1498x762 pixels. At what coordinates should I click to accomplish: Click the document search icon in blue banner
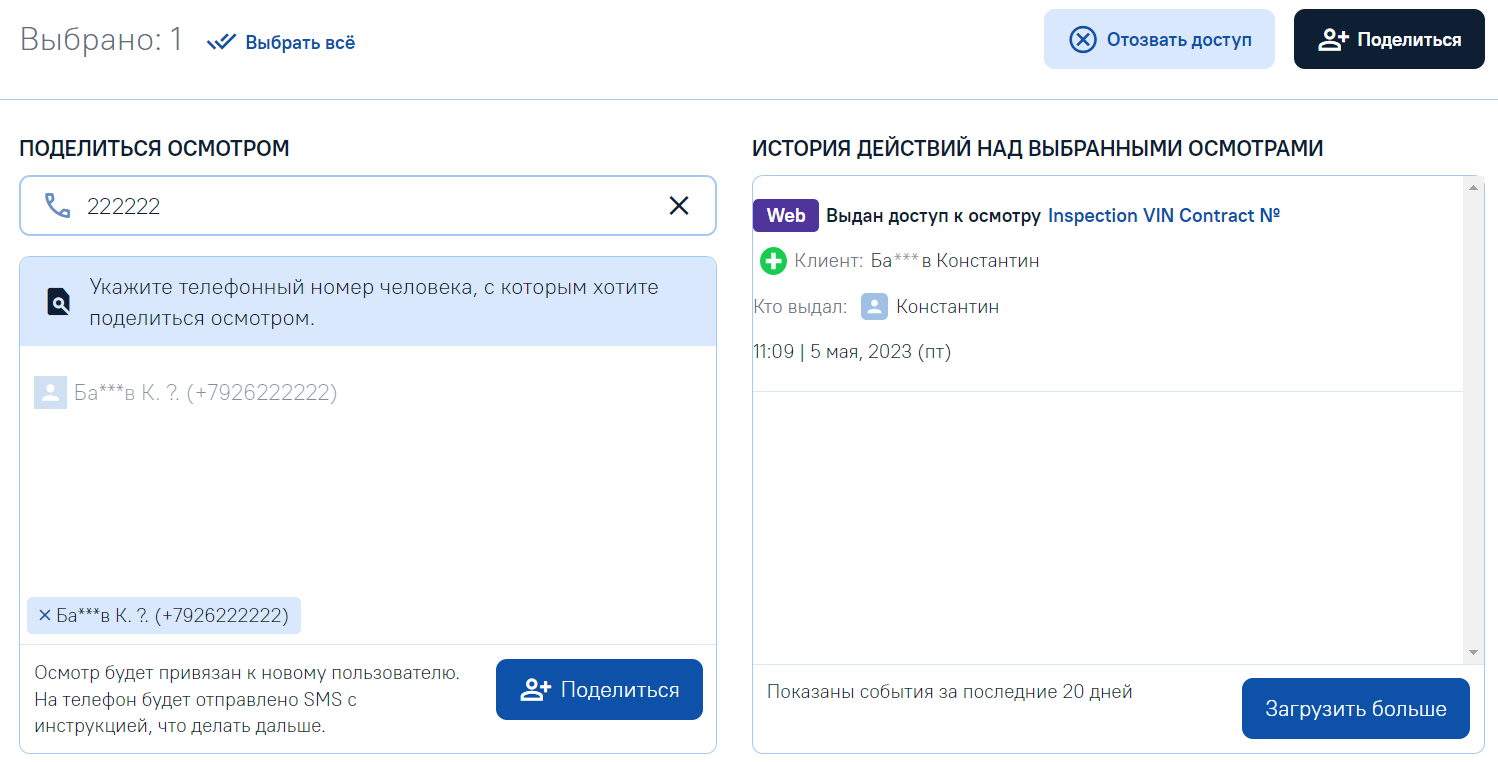59,302
